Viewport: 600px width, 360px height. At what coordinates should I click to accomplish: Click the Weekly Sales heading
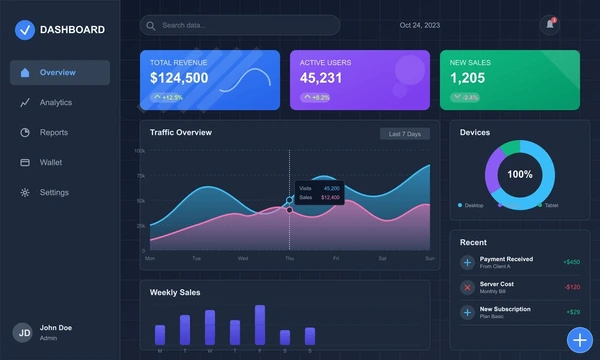(x=175, y=292)
